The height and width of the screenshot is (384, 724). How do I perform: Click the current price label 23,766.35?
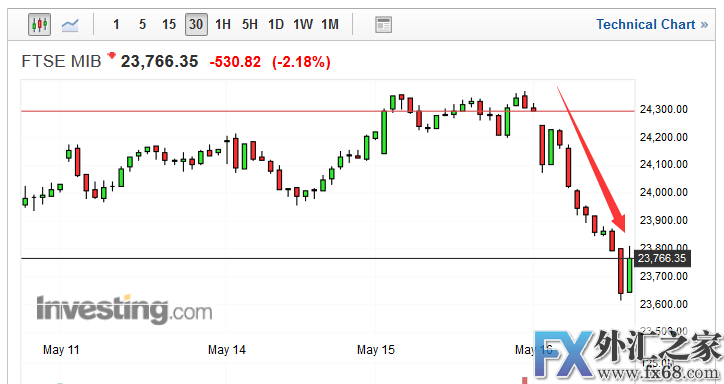click(662, 258)
